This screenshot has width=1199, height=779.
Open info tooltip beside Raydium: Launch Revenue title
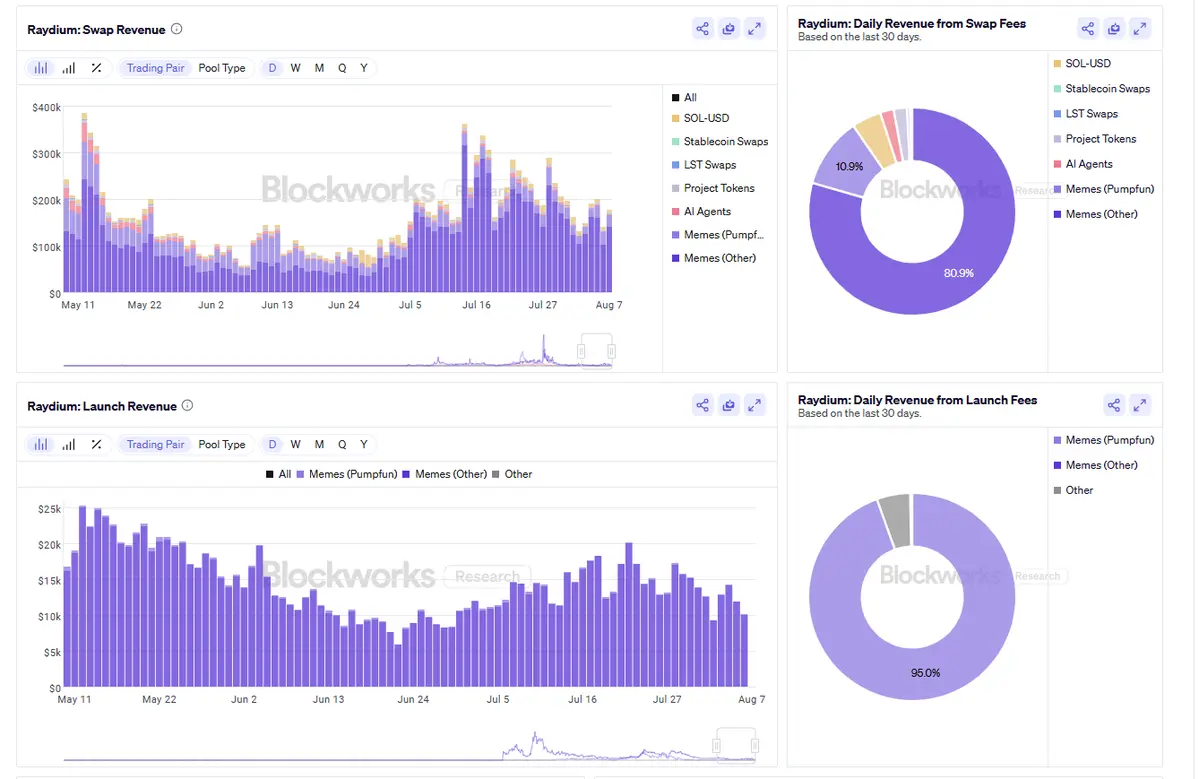[187, 405]
